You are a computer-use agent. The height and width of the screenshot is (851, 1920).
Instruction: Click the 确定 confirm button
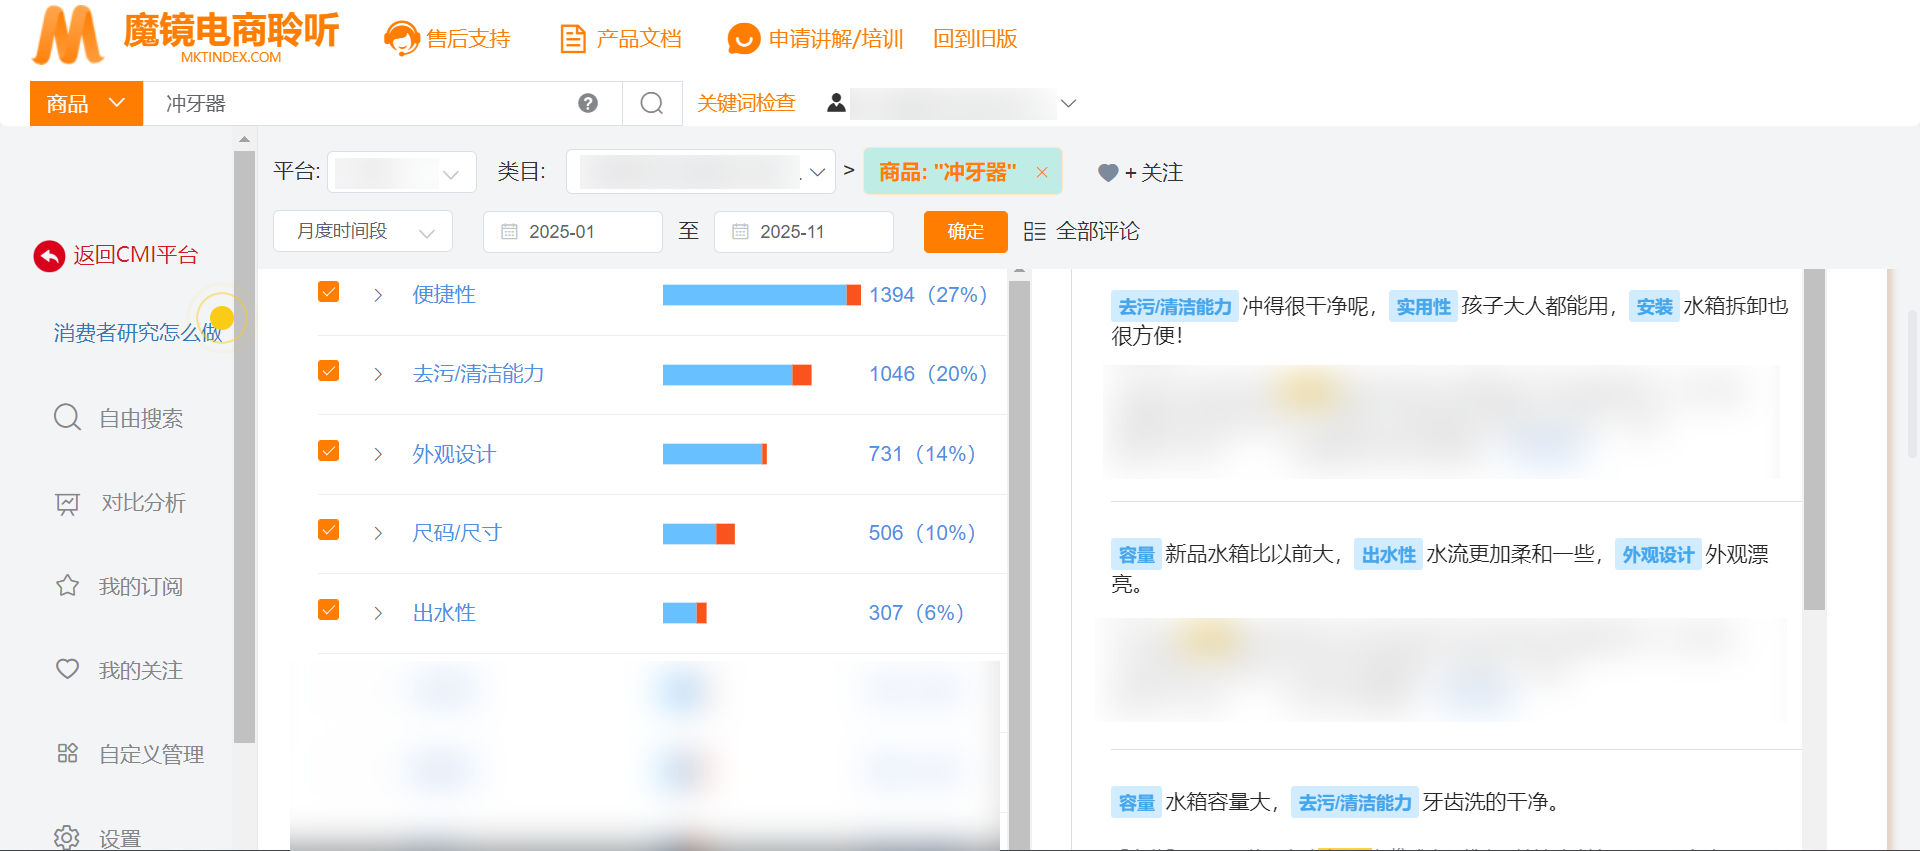tap(965, 232)
